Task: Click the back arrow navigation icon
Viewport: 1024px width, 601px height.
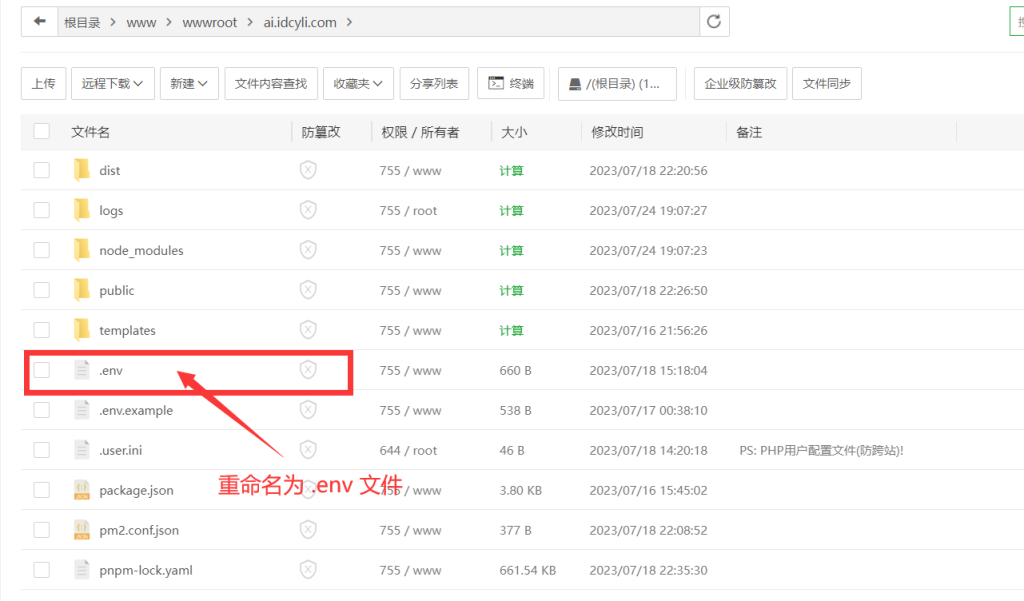Action: 39,22
